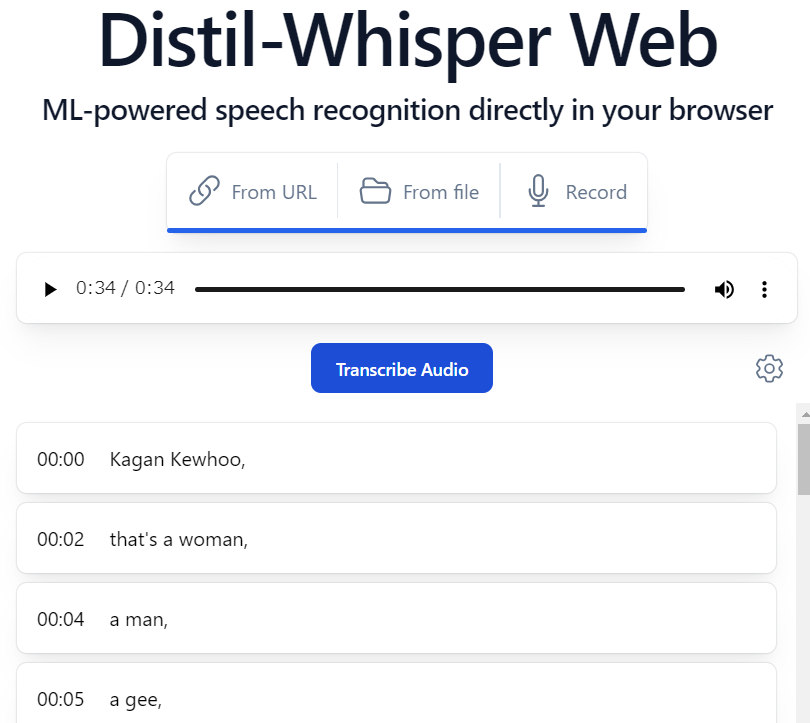This screenshot has height=723, width=810.
Task: Click the 00:00 timestamp
Action: (60, 459)
